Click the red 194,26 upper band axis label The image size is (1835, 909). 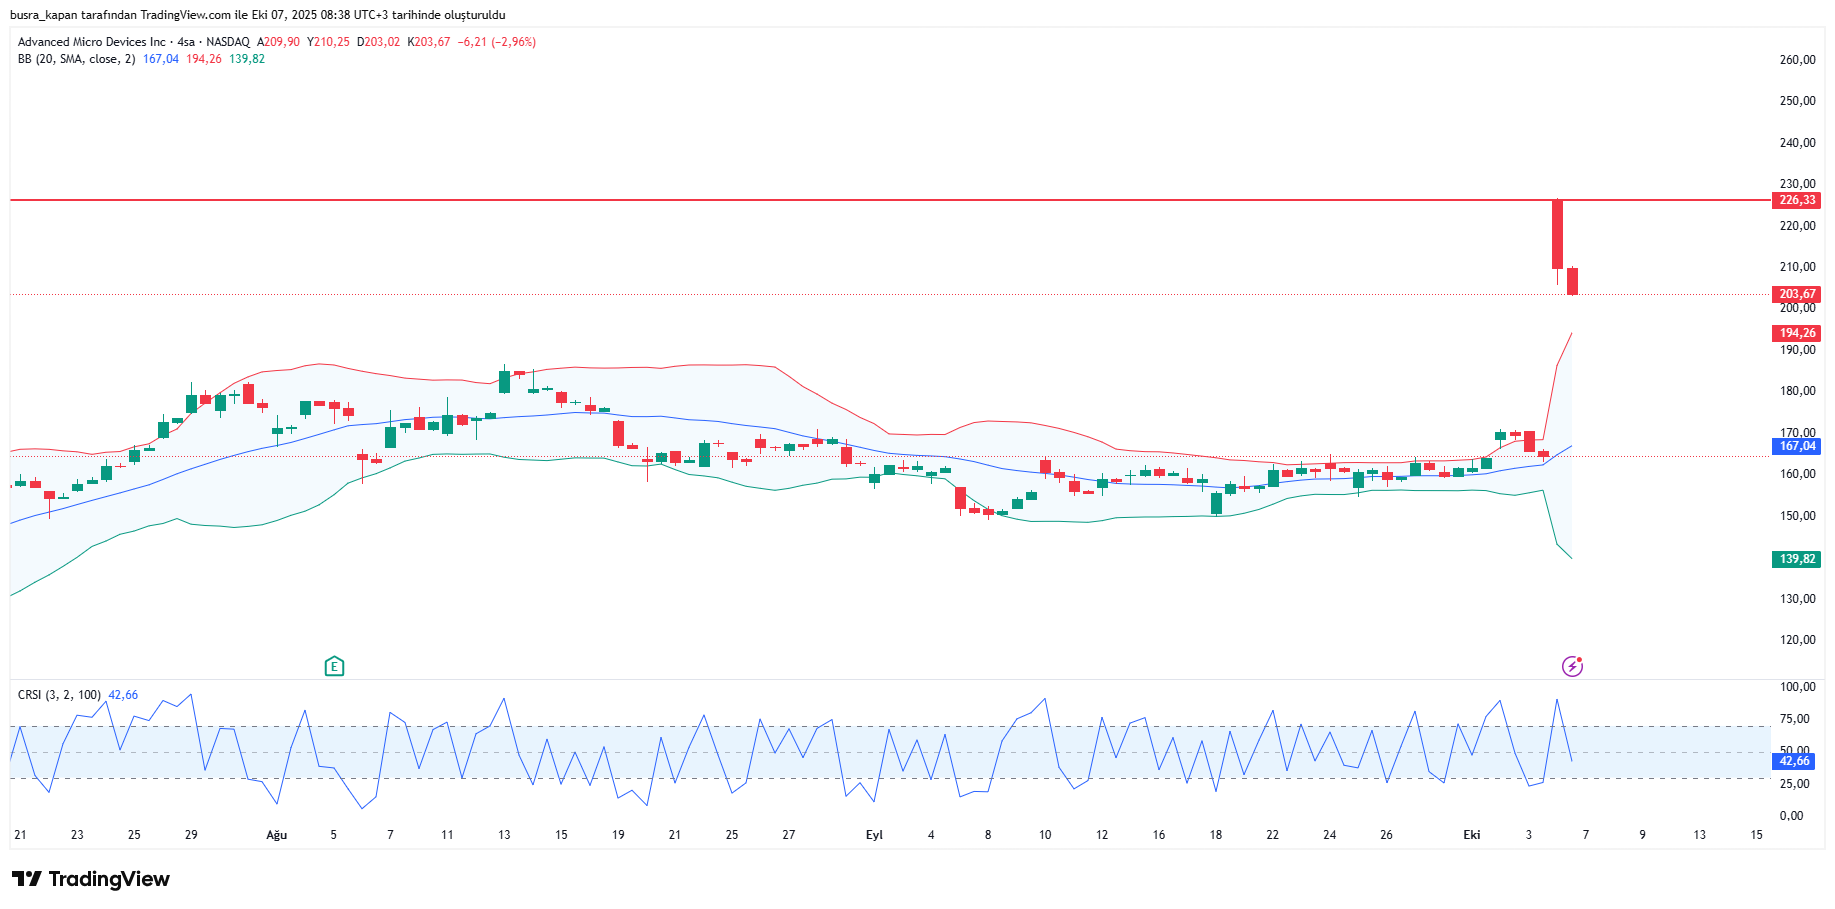click(x=1796, y=333)
